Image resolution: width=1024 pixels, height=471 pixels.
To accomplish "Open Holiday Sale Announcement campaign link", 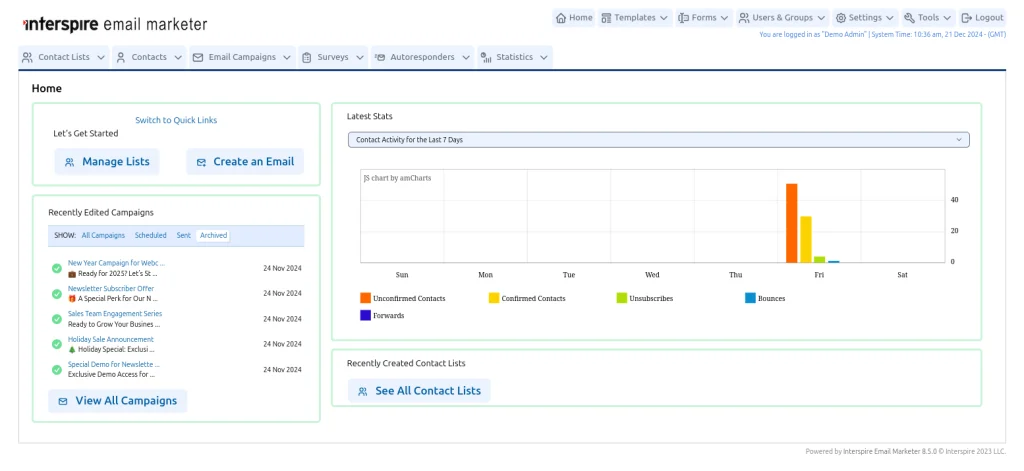I will pyautogui.click(x=111, y=339).
